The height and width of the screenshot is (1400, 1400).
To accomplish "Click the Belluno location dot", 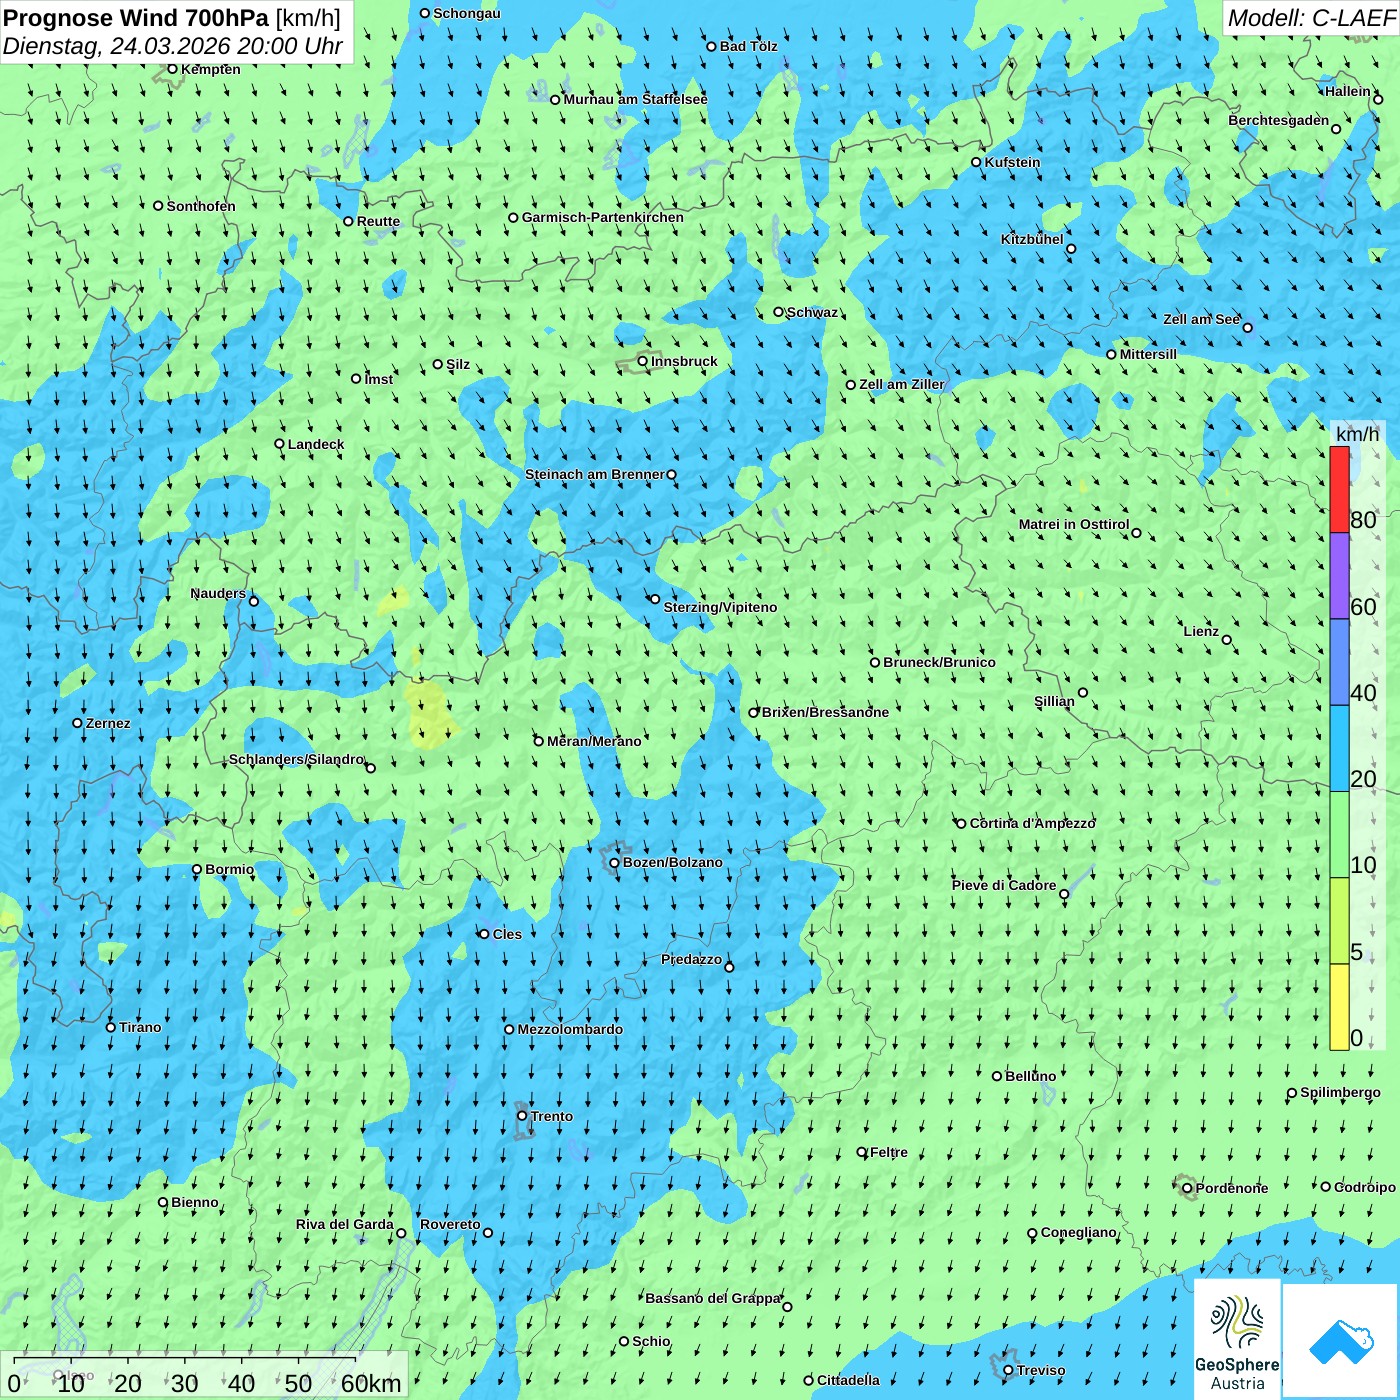I will pos(997,1076).
